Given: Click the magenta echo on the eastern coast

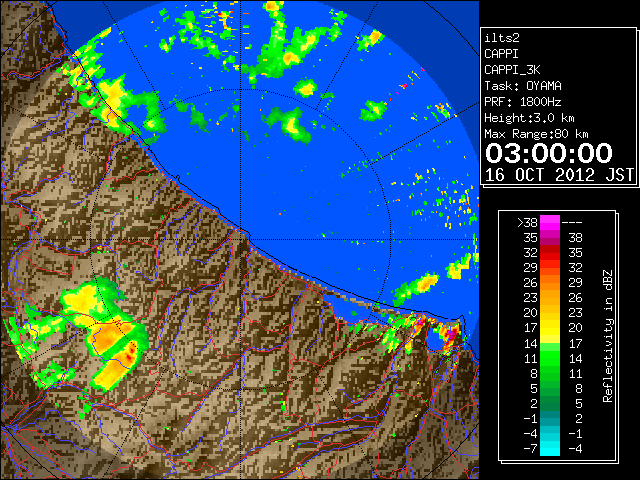Looking at the screenshot, I should click(451, 334).
